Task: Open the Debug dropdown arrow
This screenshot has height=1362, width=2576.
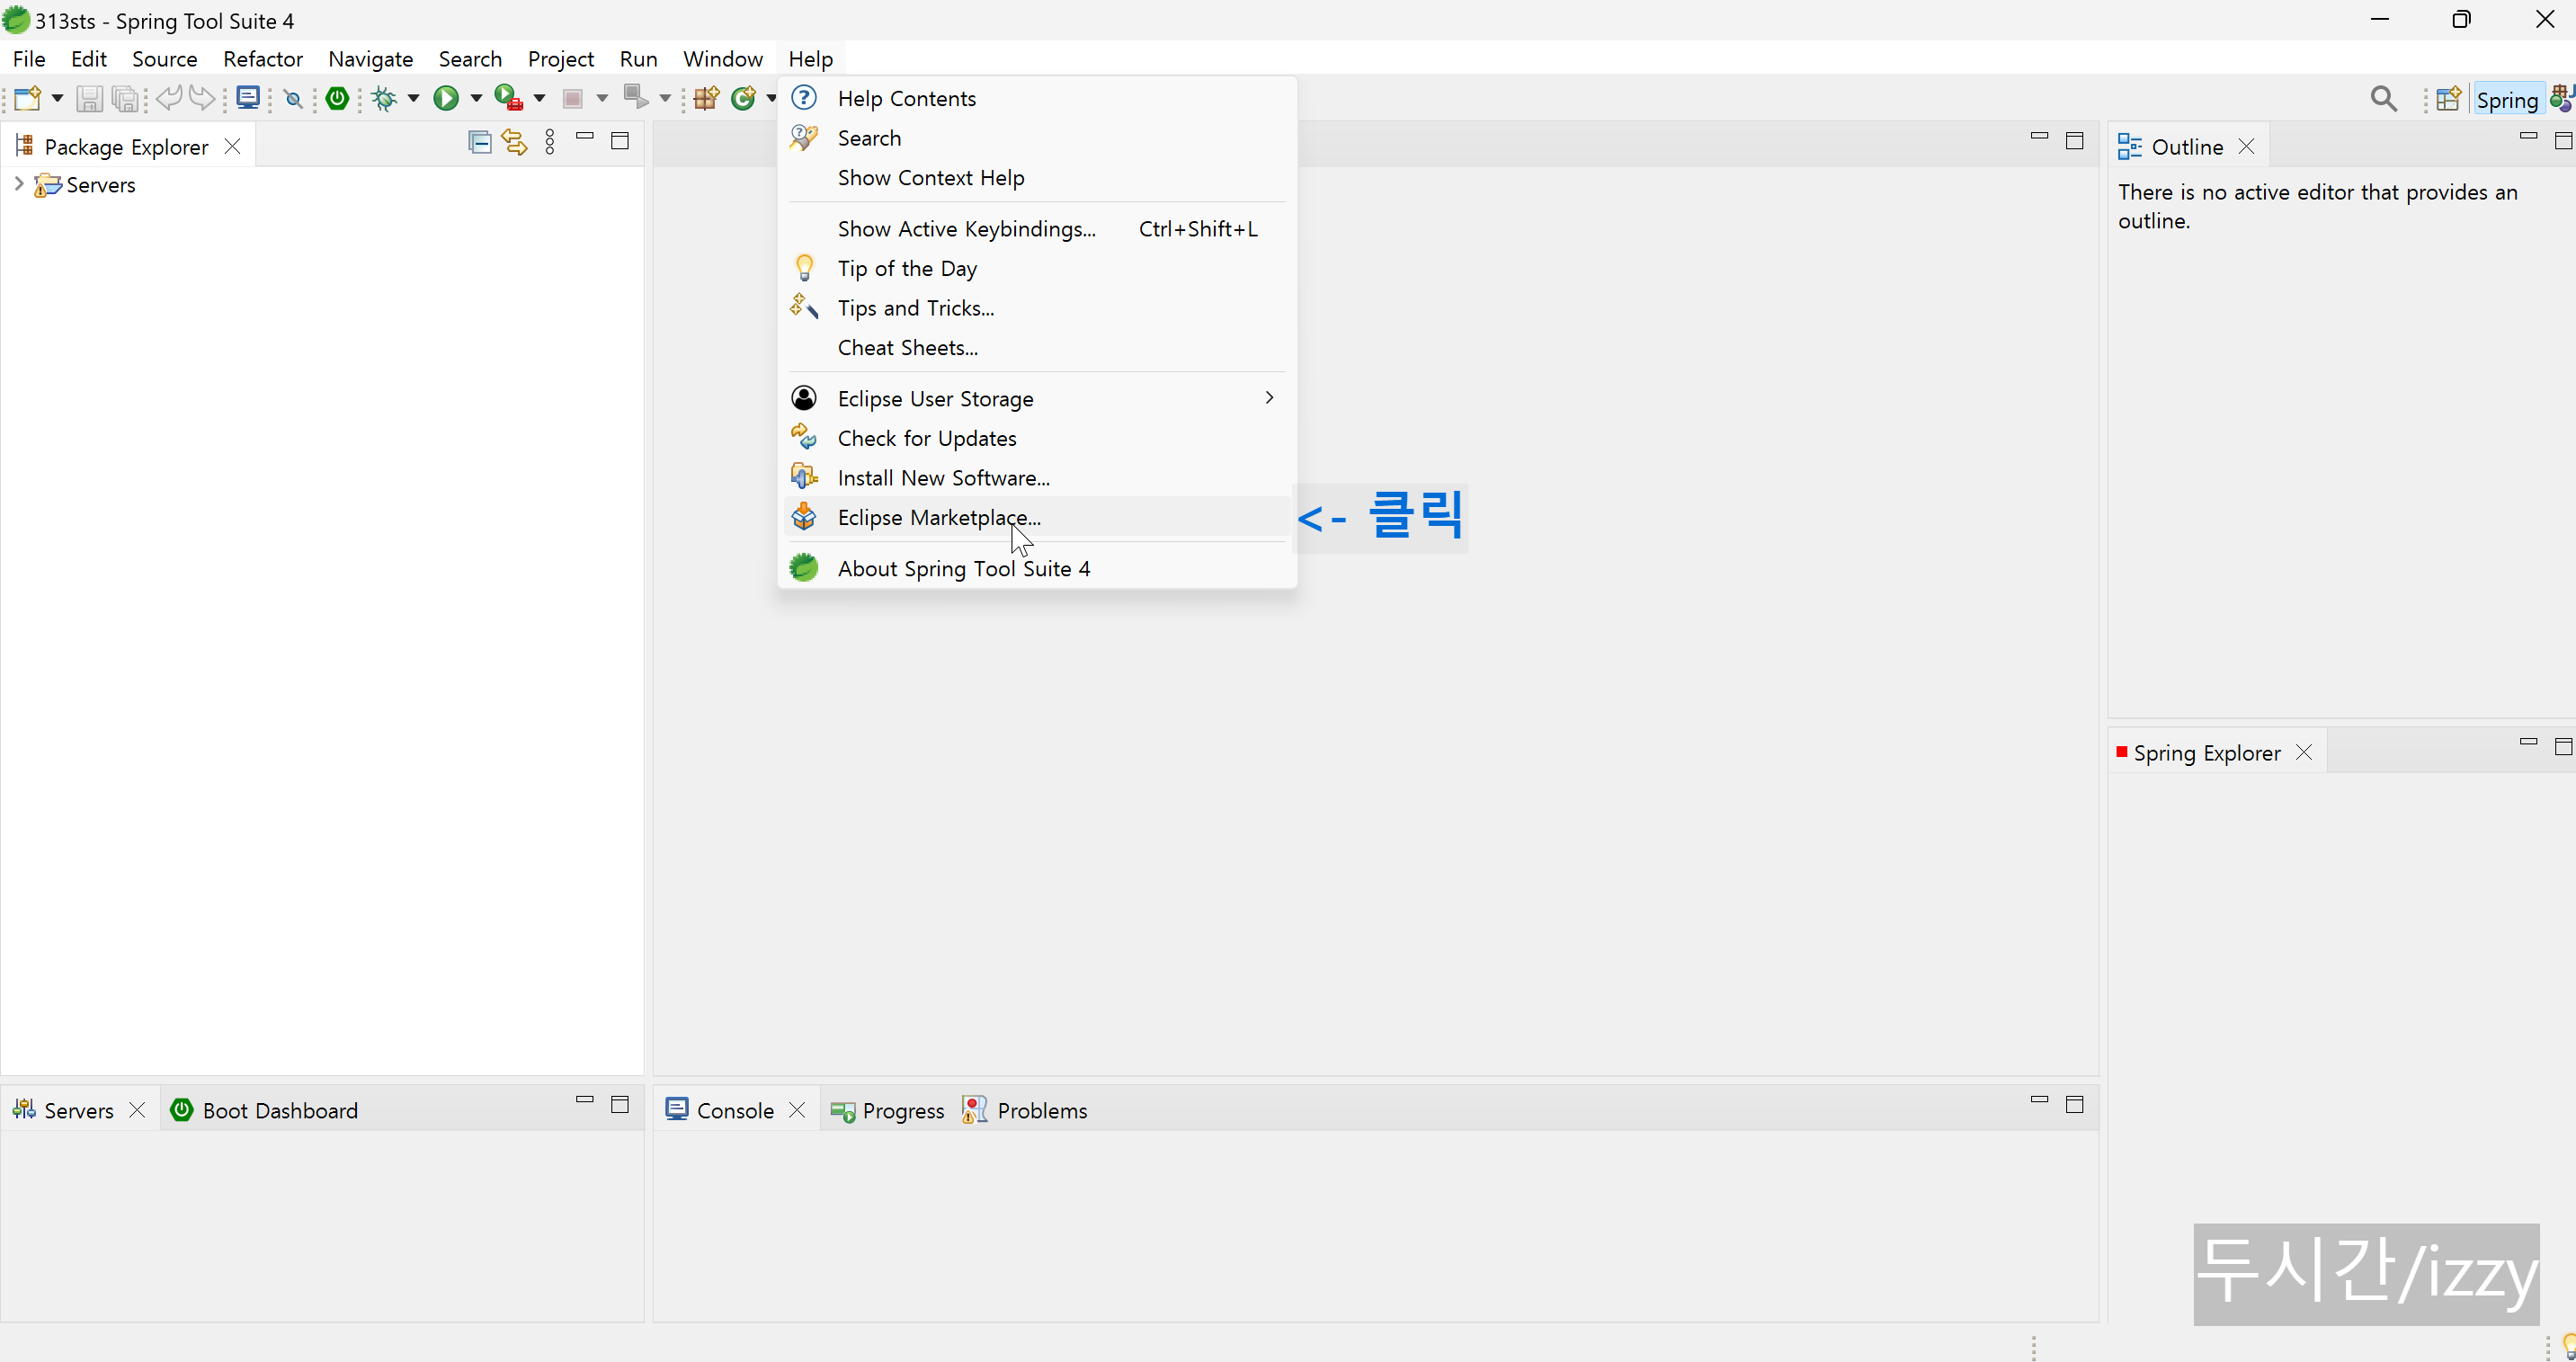Action: tap(413, 98)
